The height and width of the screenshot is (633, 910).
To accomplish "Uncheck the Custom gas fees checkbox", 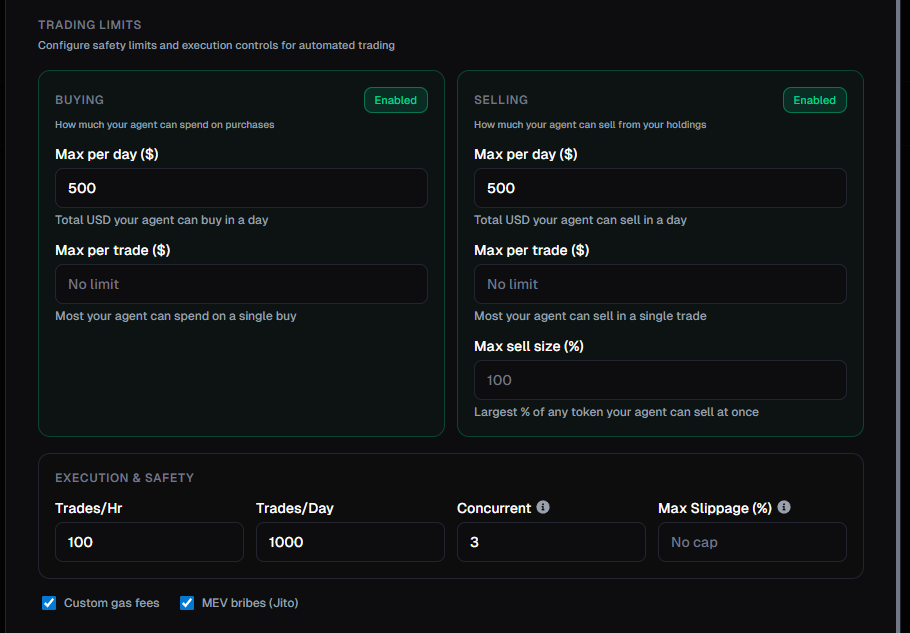I will (49, 603).
